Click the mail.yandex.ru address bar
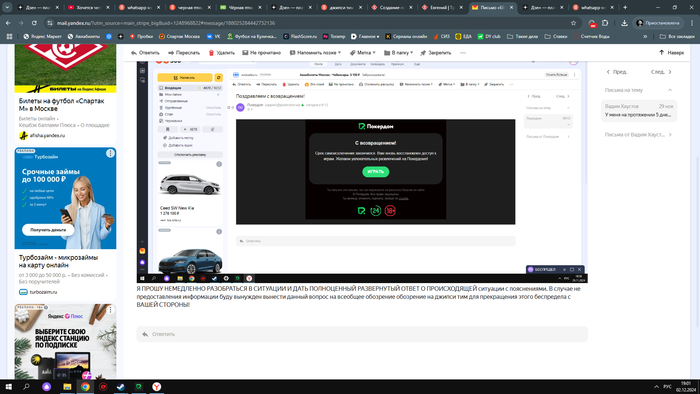Viewport: 700px width, 394px height. click(x=308, y=23)
